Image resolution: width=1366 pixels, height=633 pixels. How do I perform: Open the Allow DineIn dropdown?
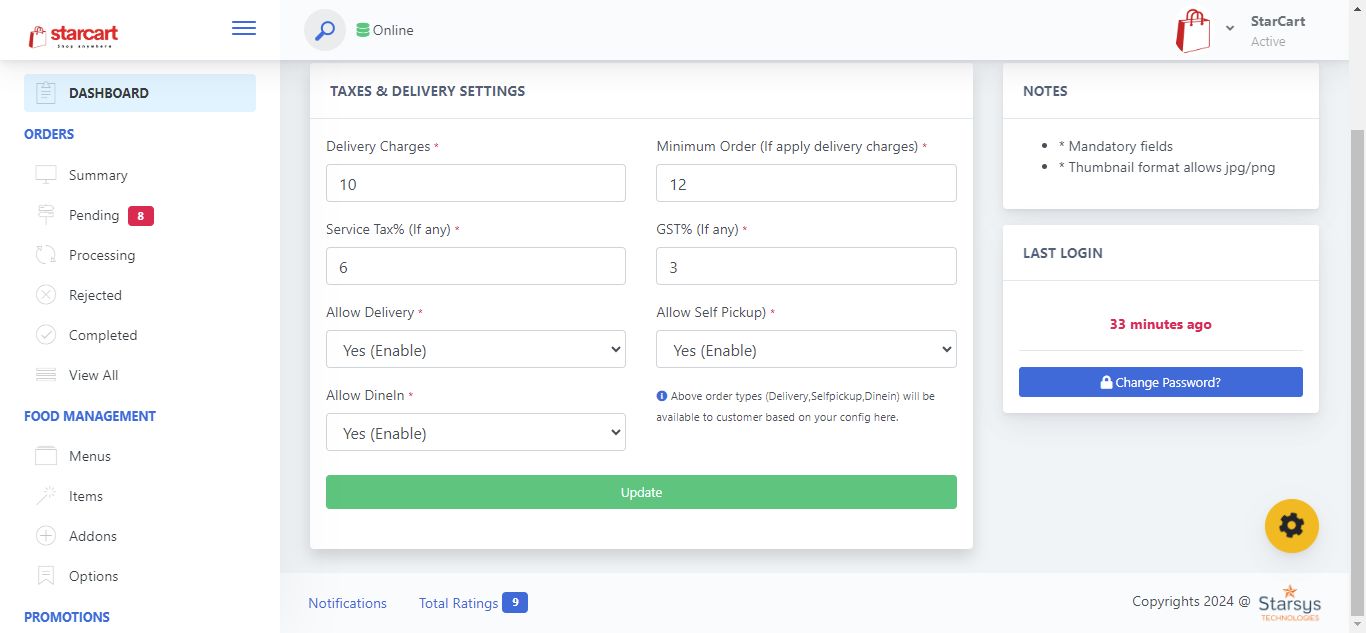pos(476,433)
